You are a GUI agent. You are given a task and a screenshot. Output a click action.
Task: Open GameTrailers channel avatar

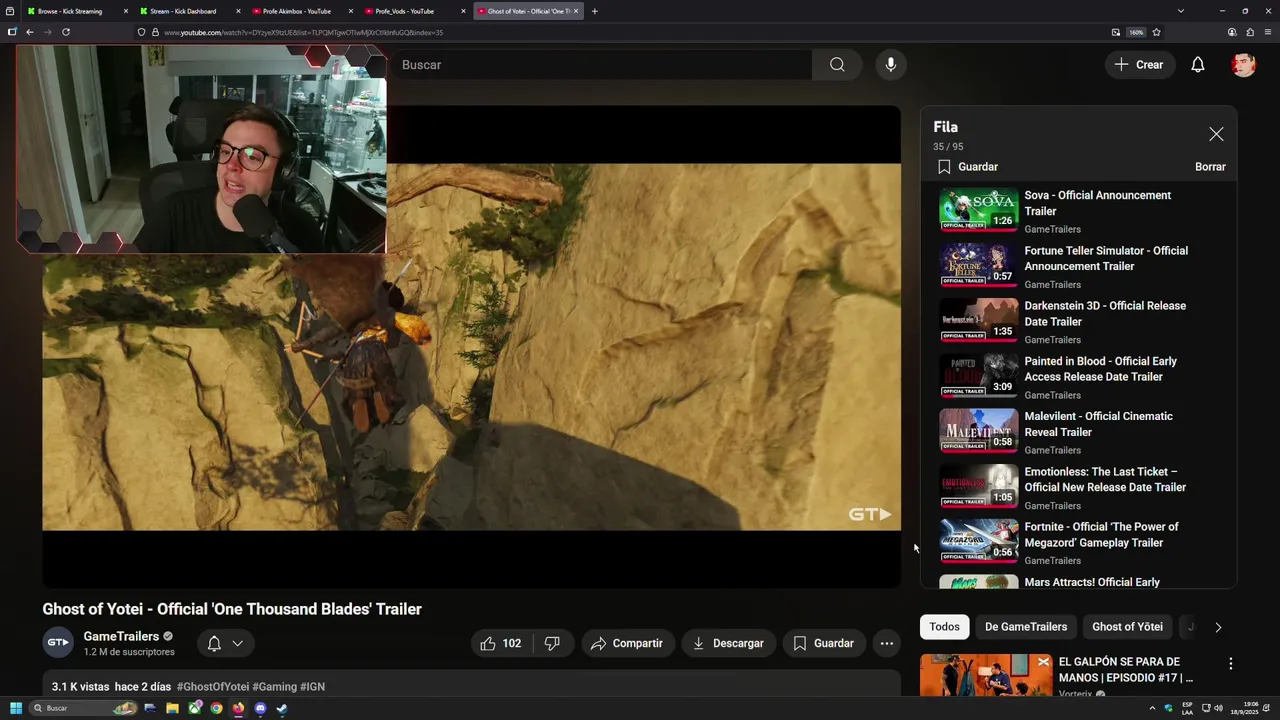(x=58, y=642)
